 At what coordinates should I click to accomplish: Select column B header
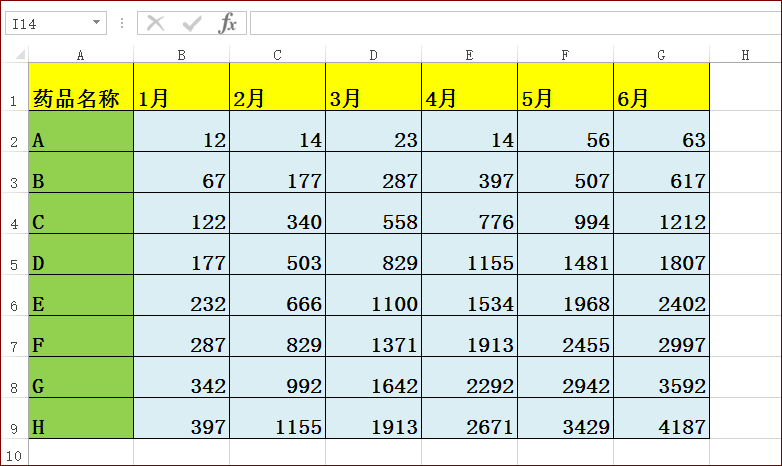coord(182,55)
